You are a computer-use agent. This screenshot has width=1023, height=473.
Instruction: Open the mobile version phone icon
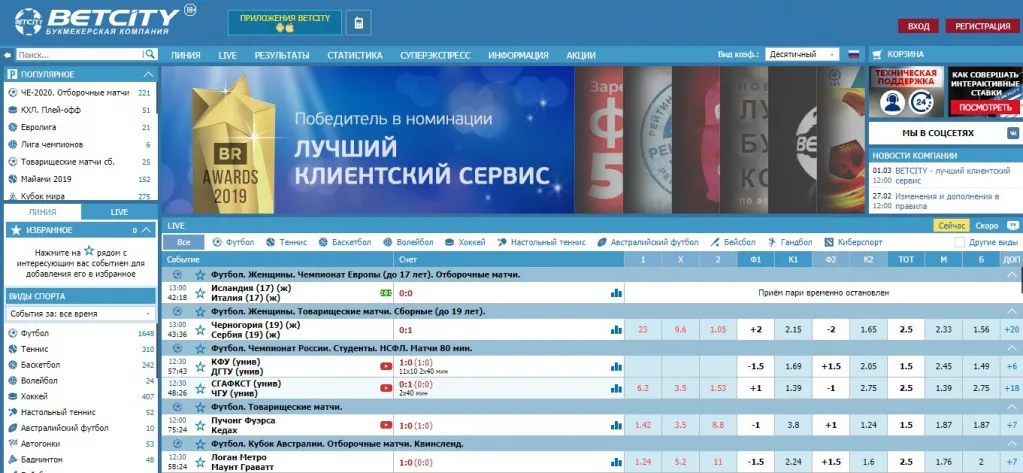coord(358,23)
